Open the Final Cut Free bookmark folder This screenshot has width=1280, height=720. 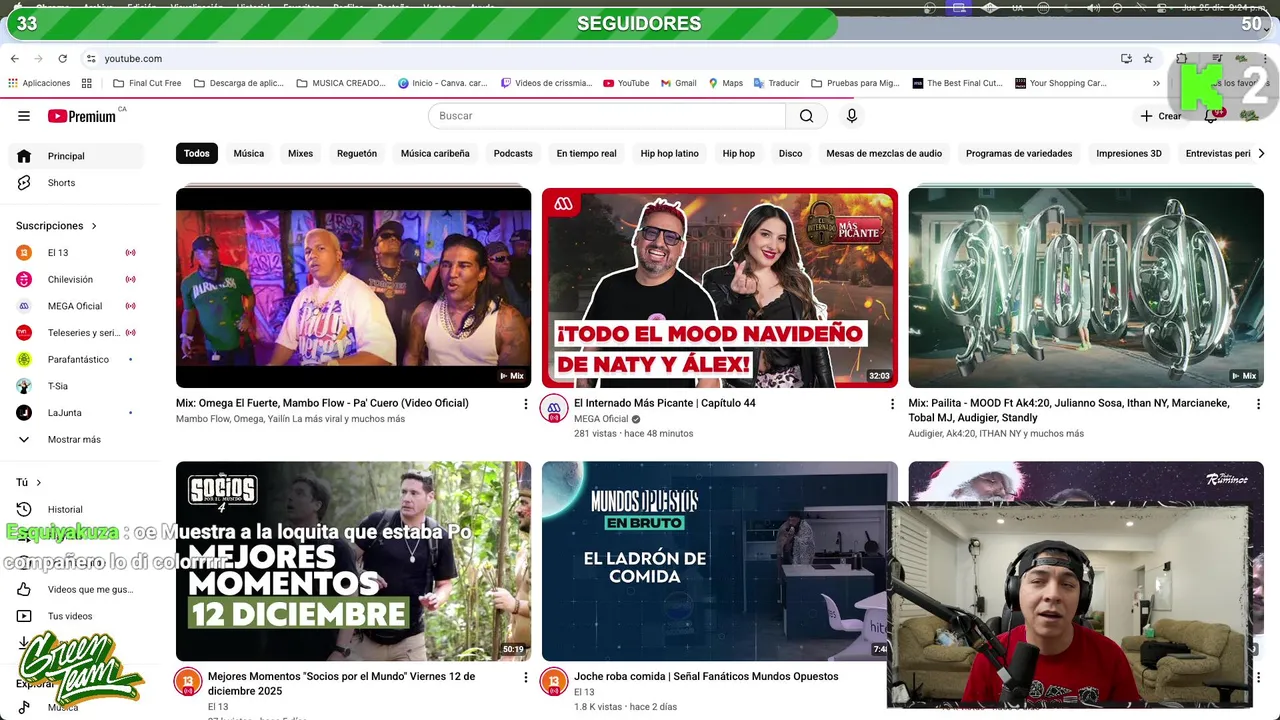point(147,83)
